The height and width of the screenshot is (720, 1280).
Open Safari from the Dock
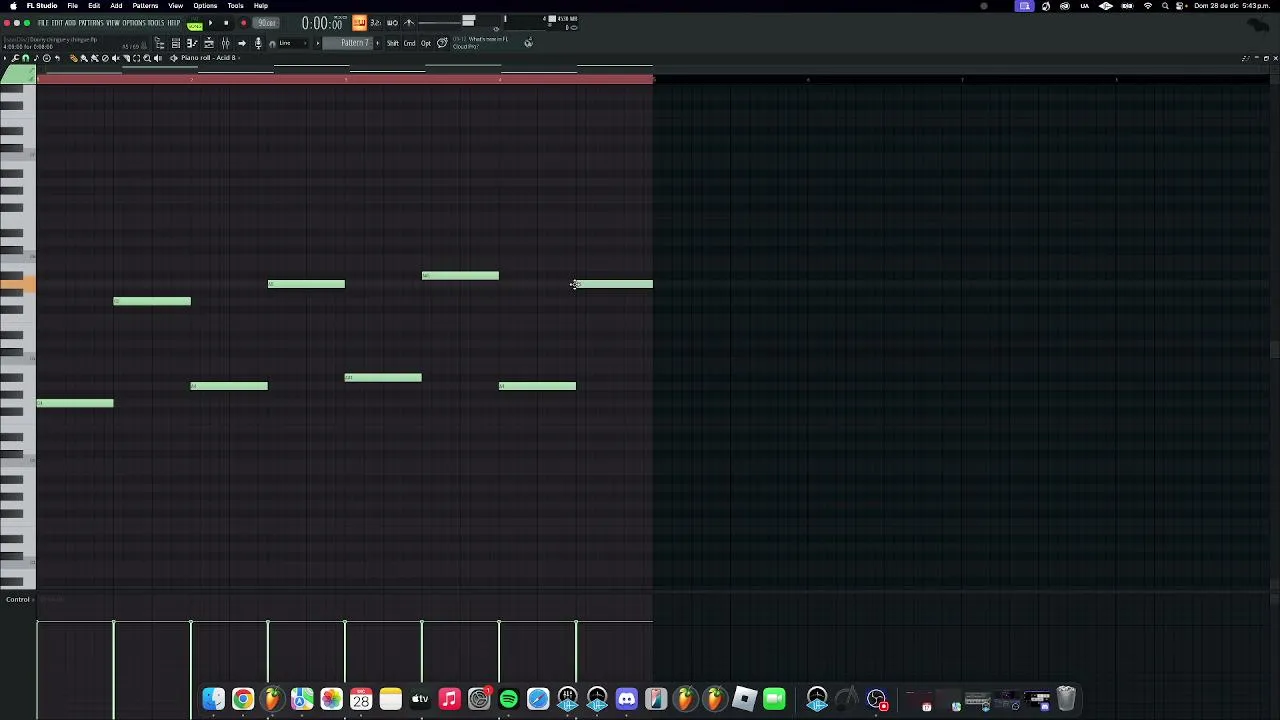coord(538,698)
